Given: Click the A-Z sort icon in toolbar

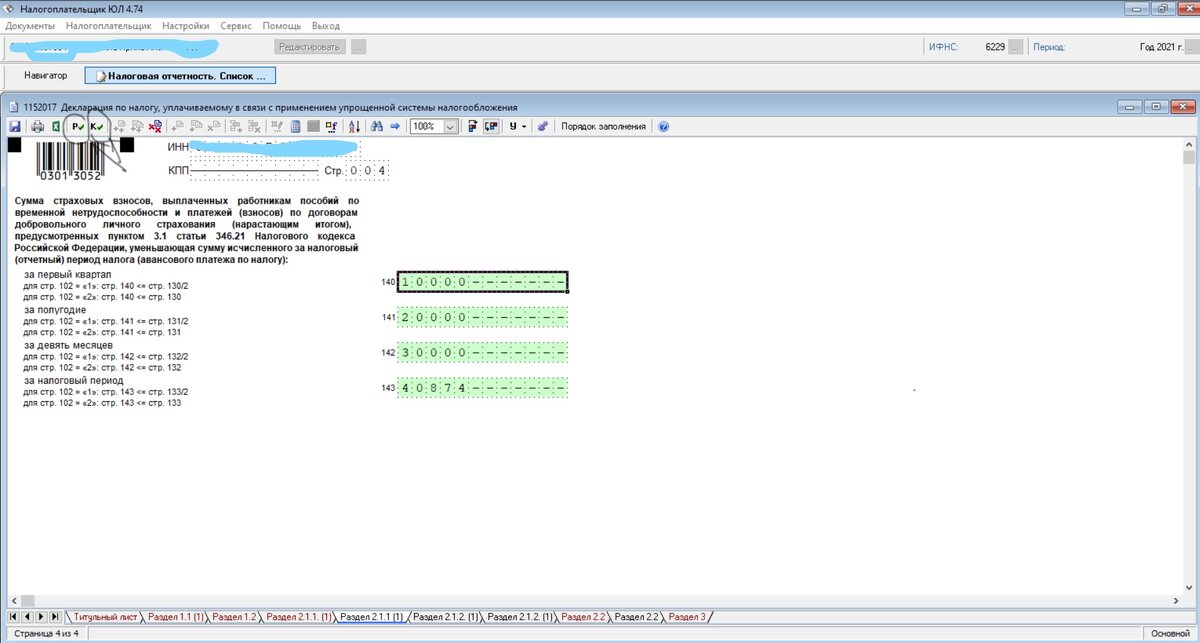Looking at the screenshot, I should pyautogui.click(x=354, y=127).
